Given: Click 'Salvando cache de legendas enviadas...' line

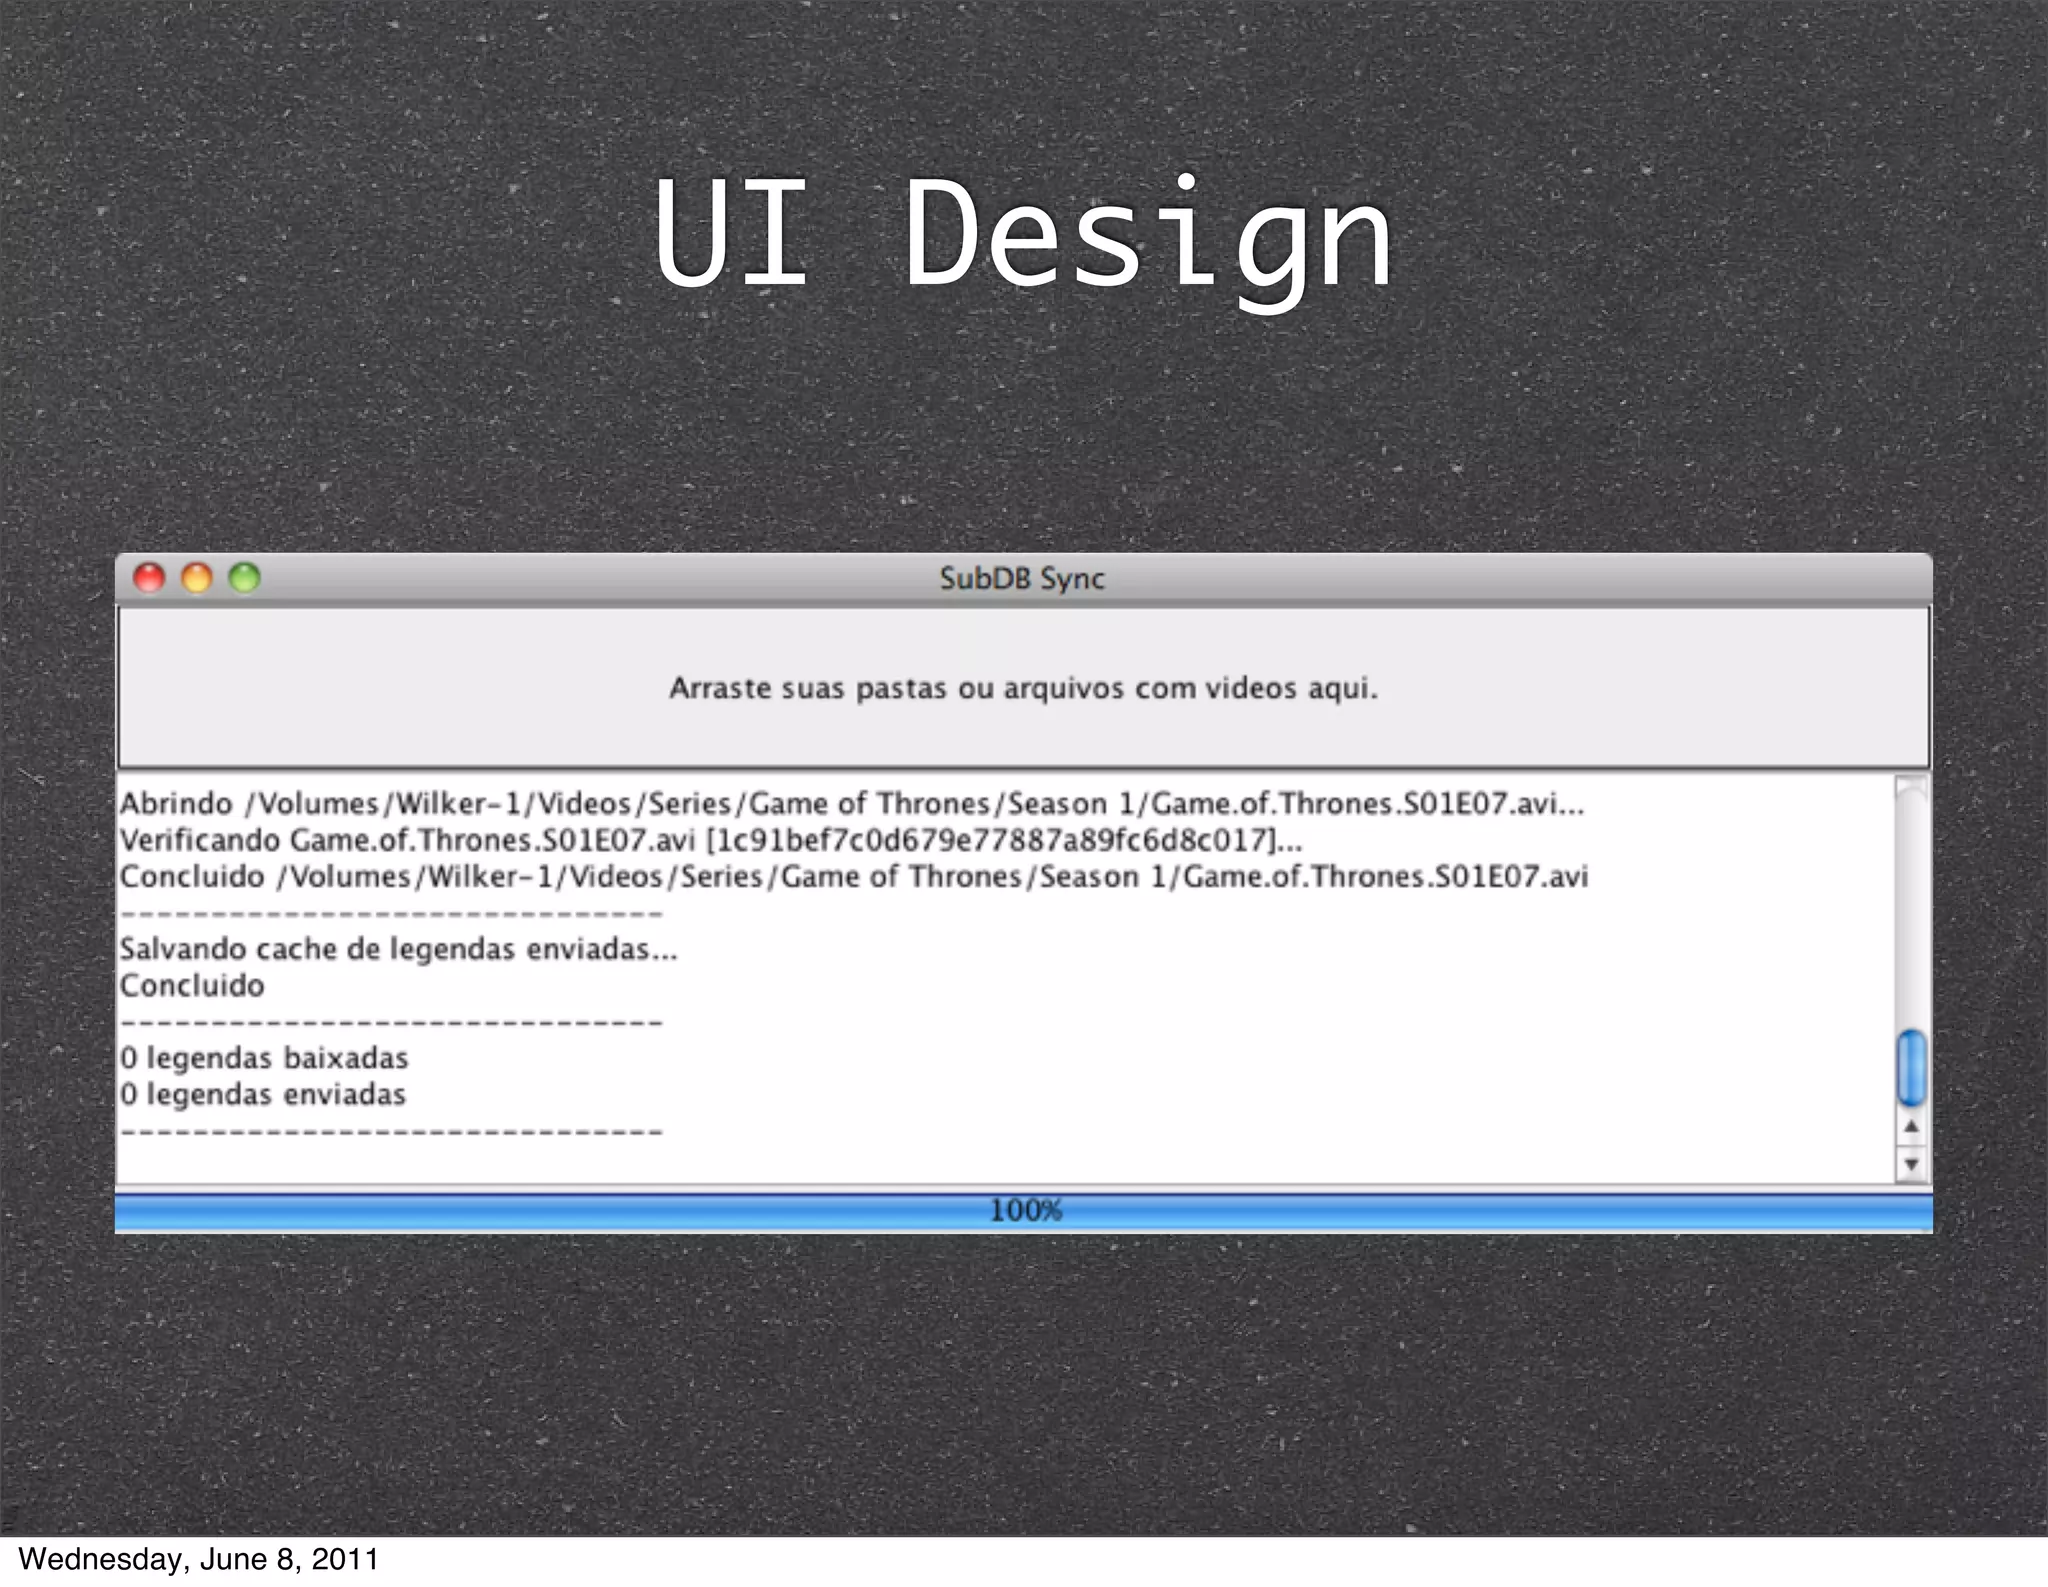Looking at the screenshot, I should pyautogui.click(x=399, y=949).
